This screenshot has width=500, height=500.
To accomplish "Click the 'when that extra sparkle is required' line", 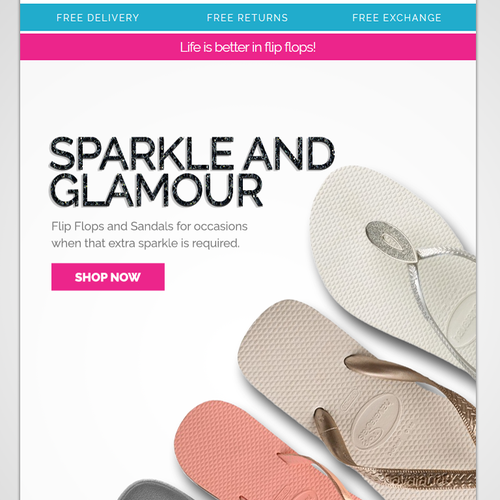I will tap(145, 243).
